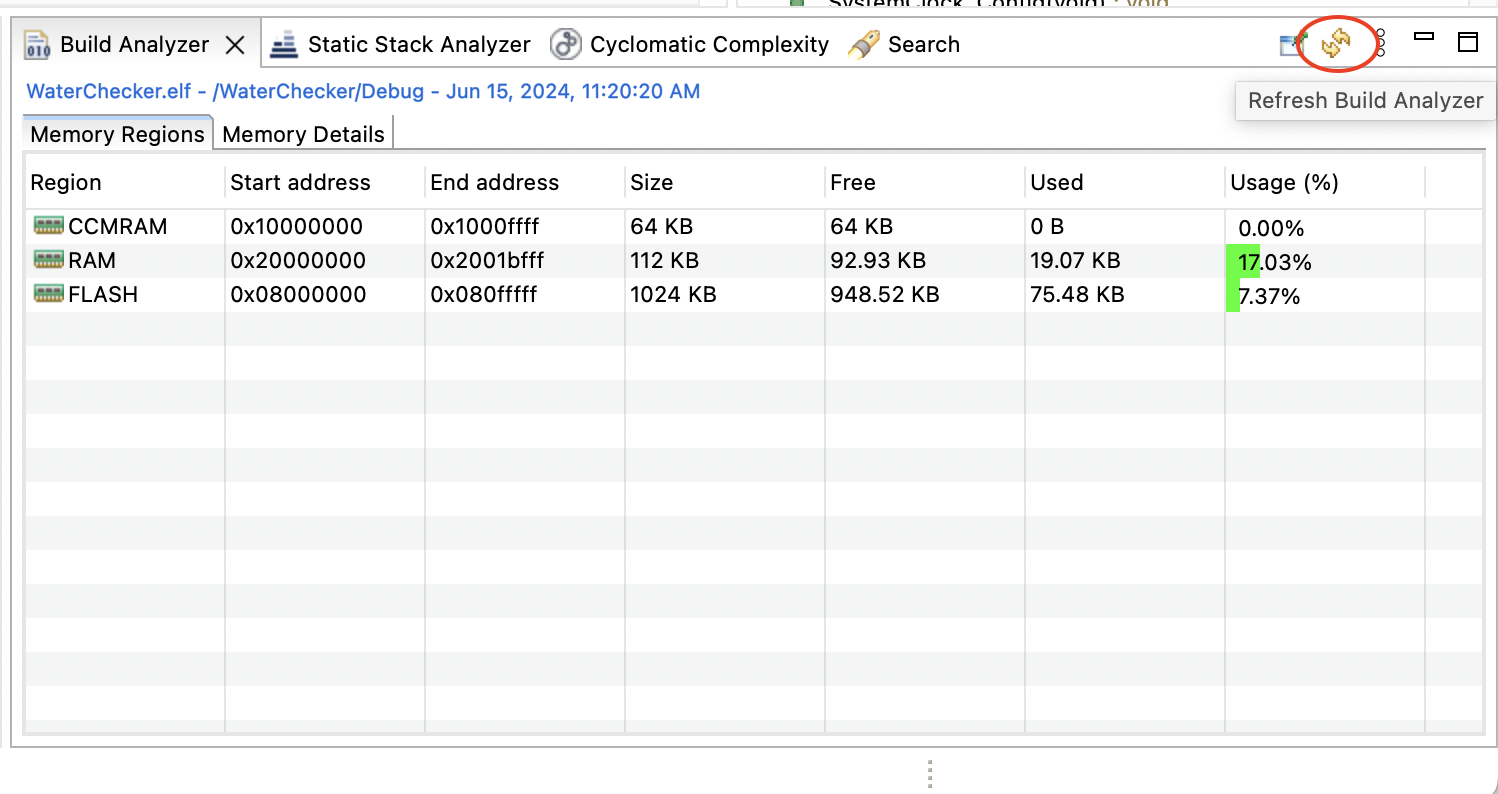
Task: Click the FLASH region chip icon
Action: pos(48,294)
